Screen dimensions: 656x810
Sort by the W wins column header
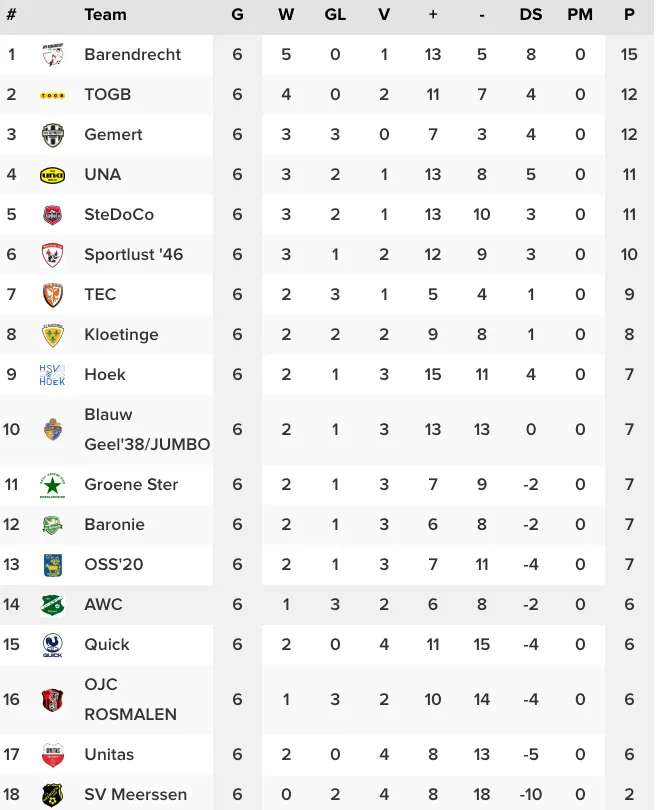[286, 14]
